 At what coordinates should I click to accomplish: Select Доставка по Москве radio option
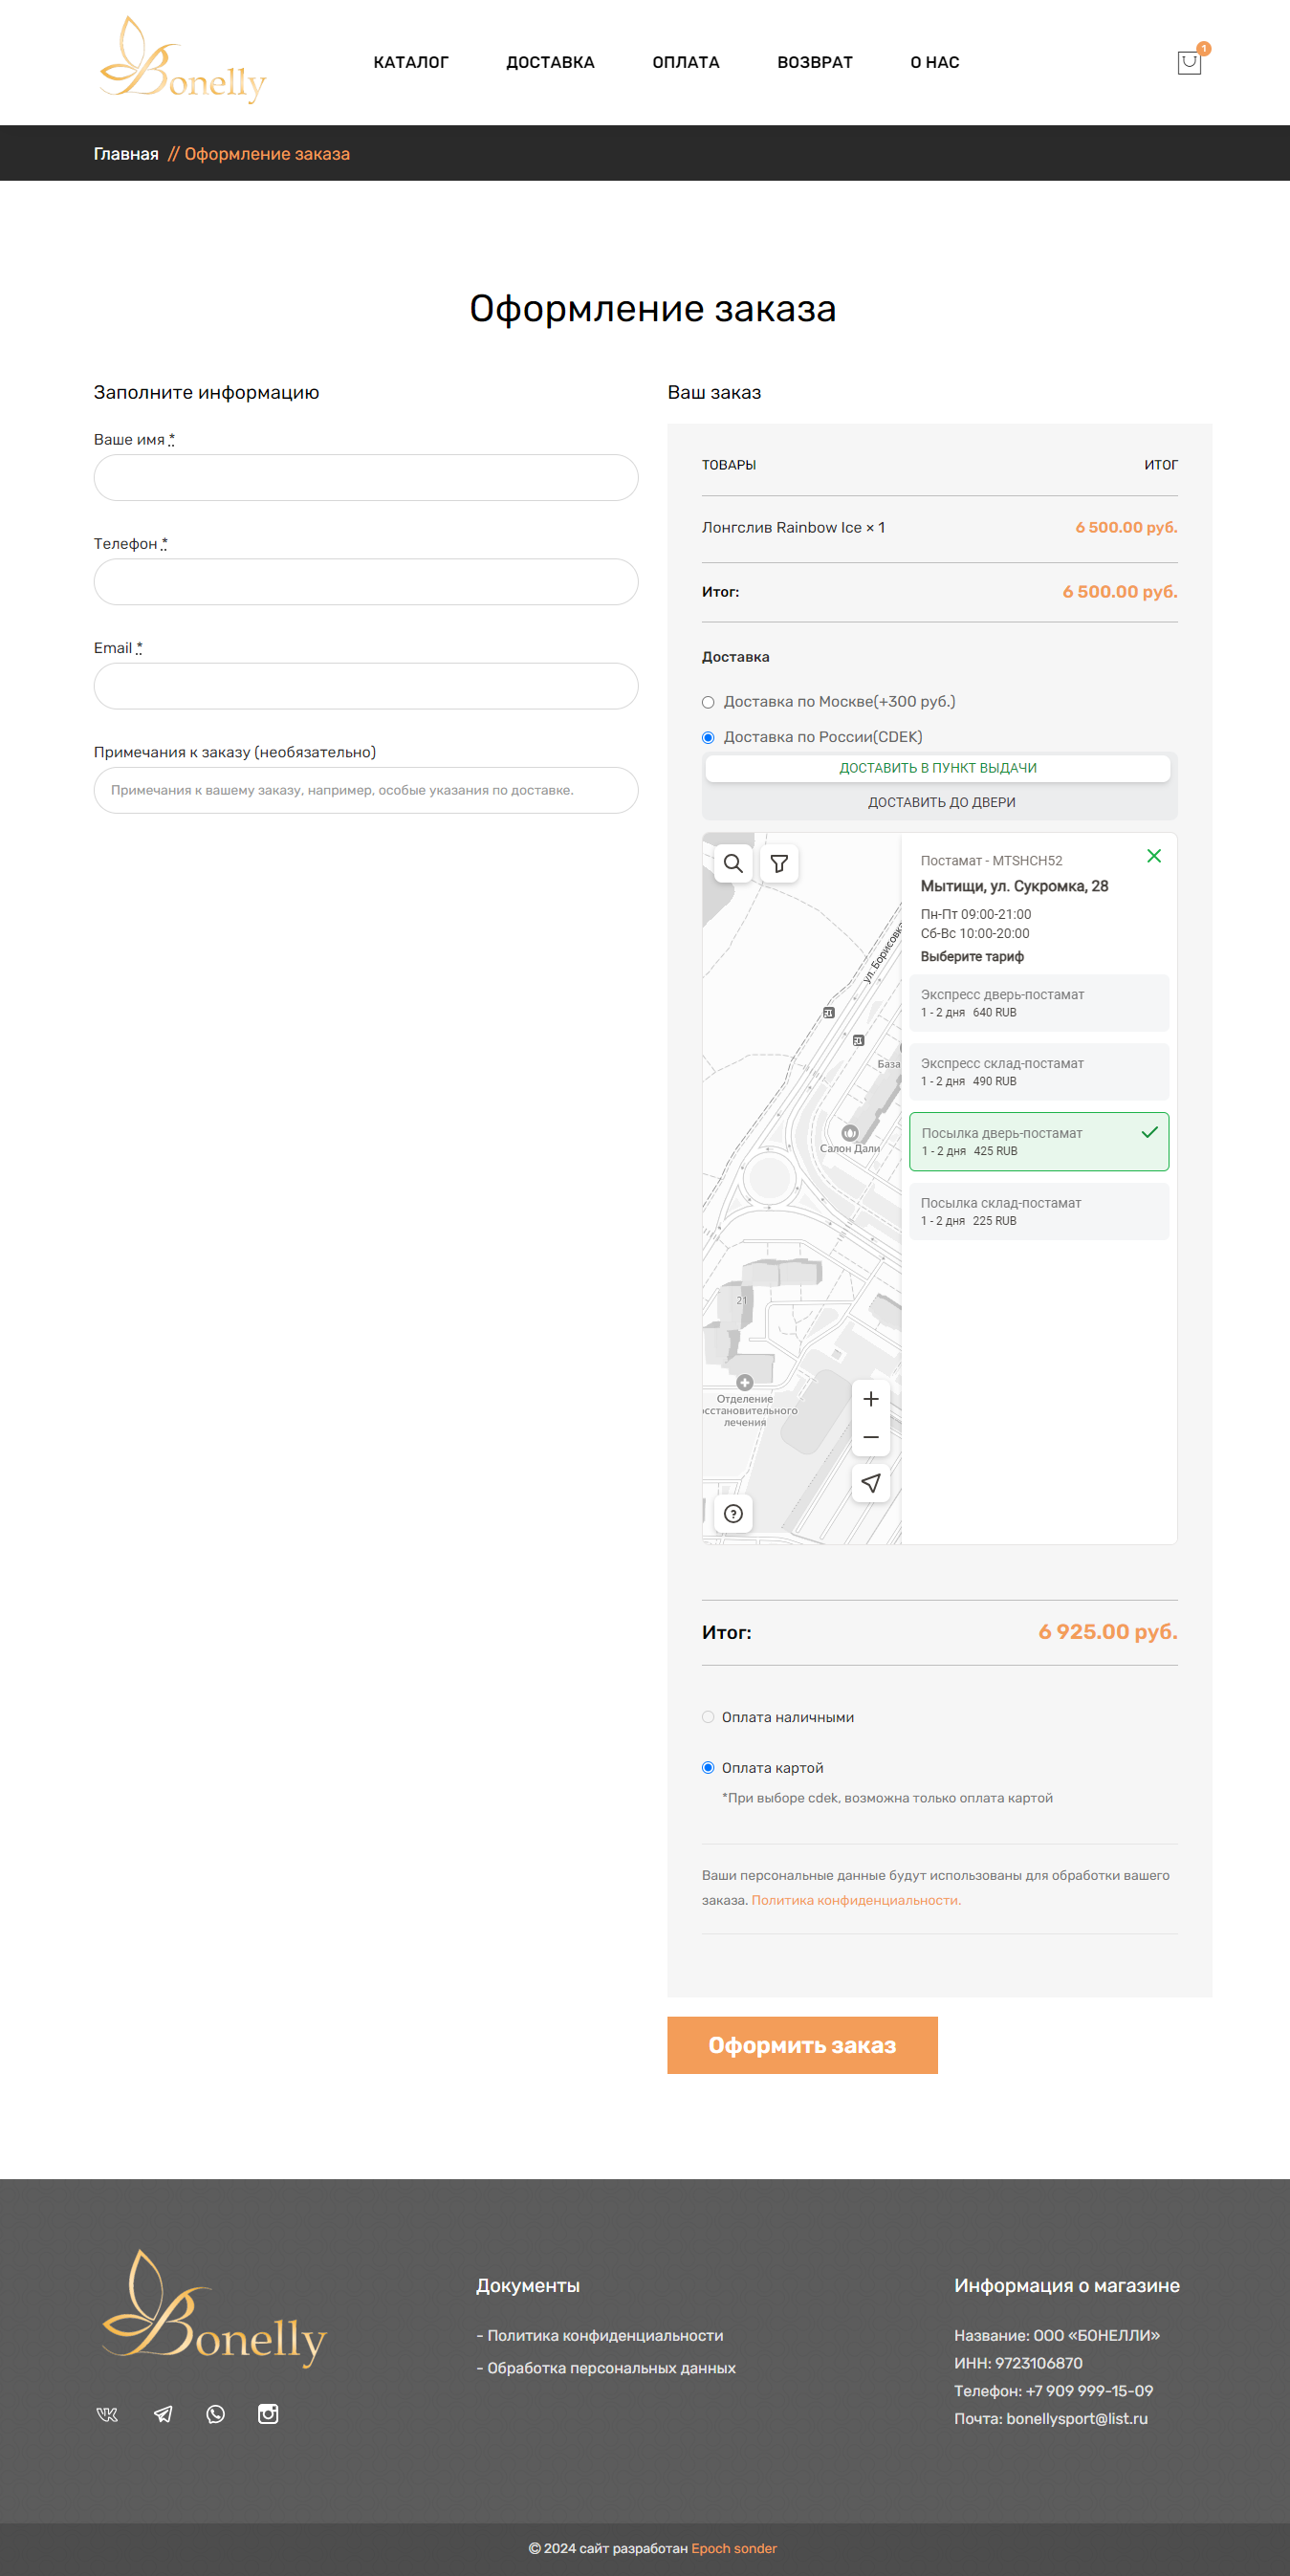coord(708,702)
